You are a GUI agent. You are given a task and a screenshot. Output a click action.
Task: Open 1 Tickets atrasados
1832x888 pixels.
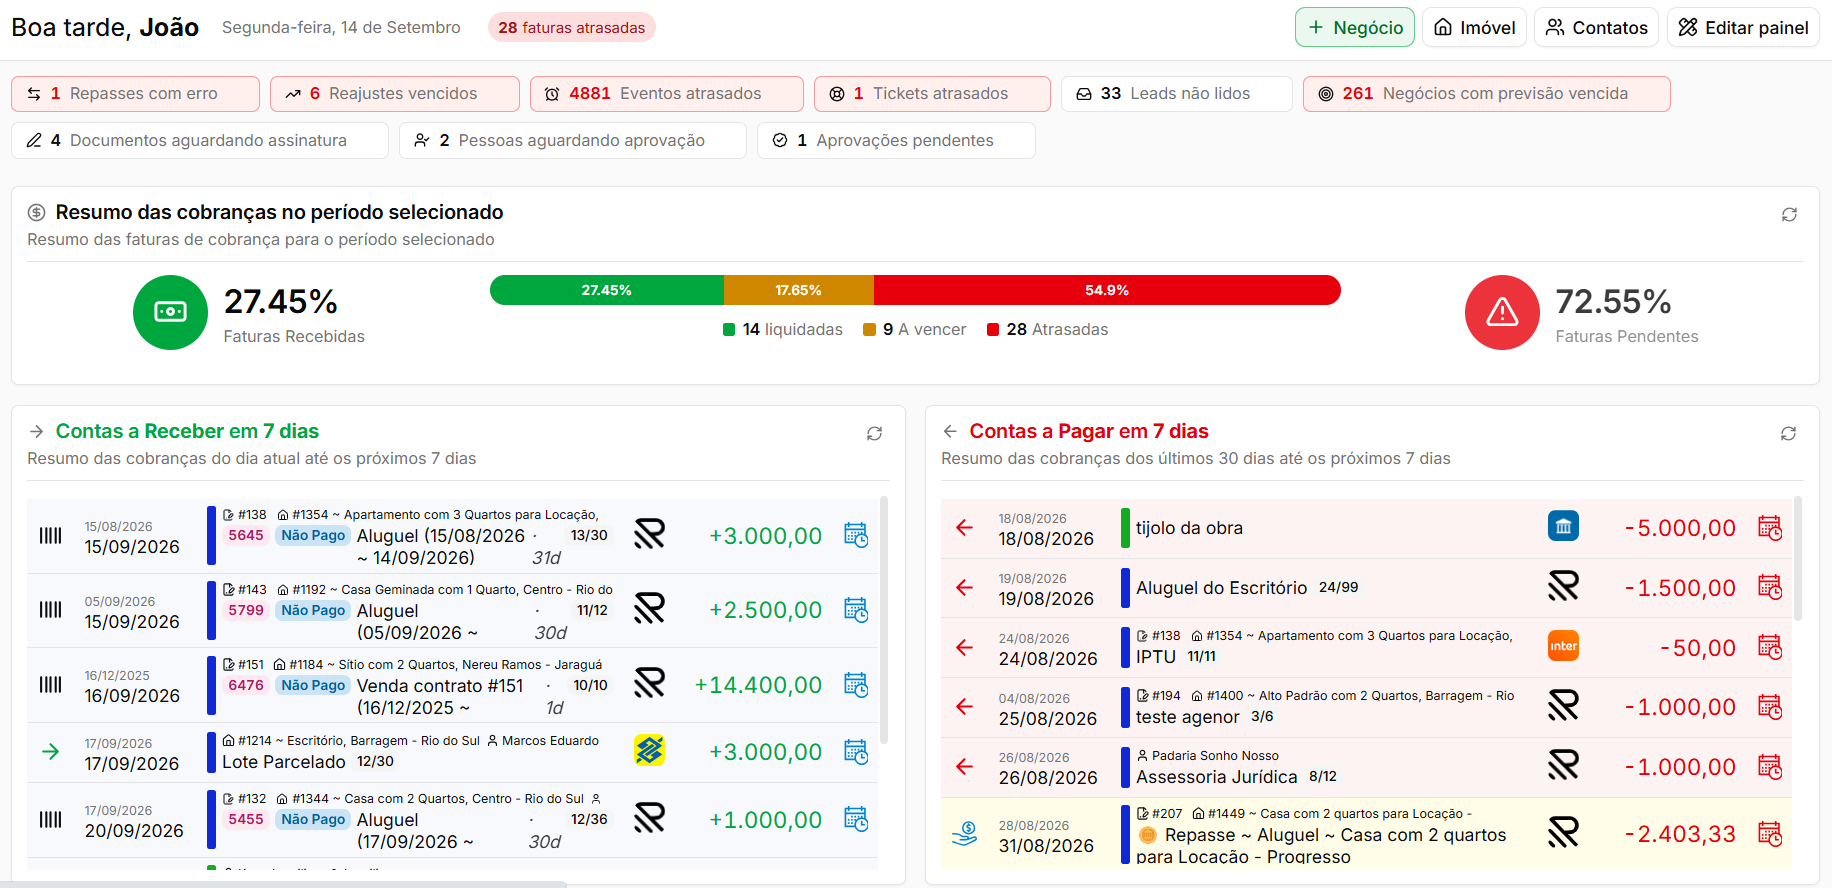pyautogui.click(x=932, y=94)
